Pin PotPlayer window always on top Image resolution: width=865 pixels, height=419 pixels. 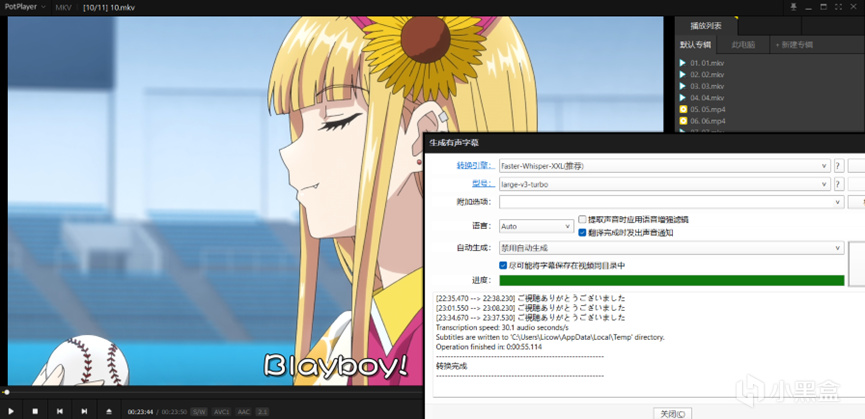click(x=794, y=7)
